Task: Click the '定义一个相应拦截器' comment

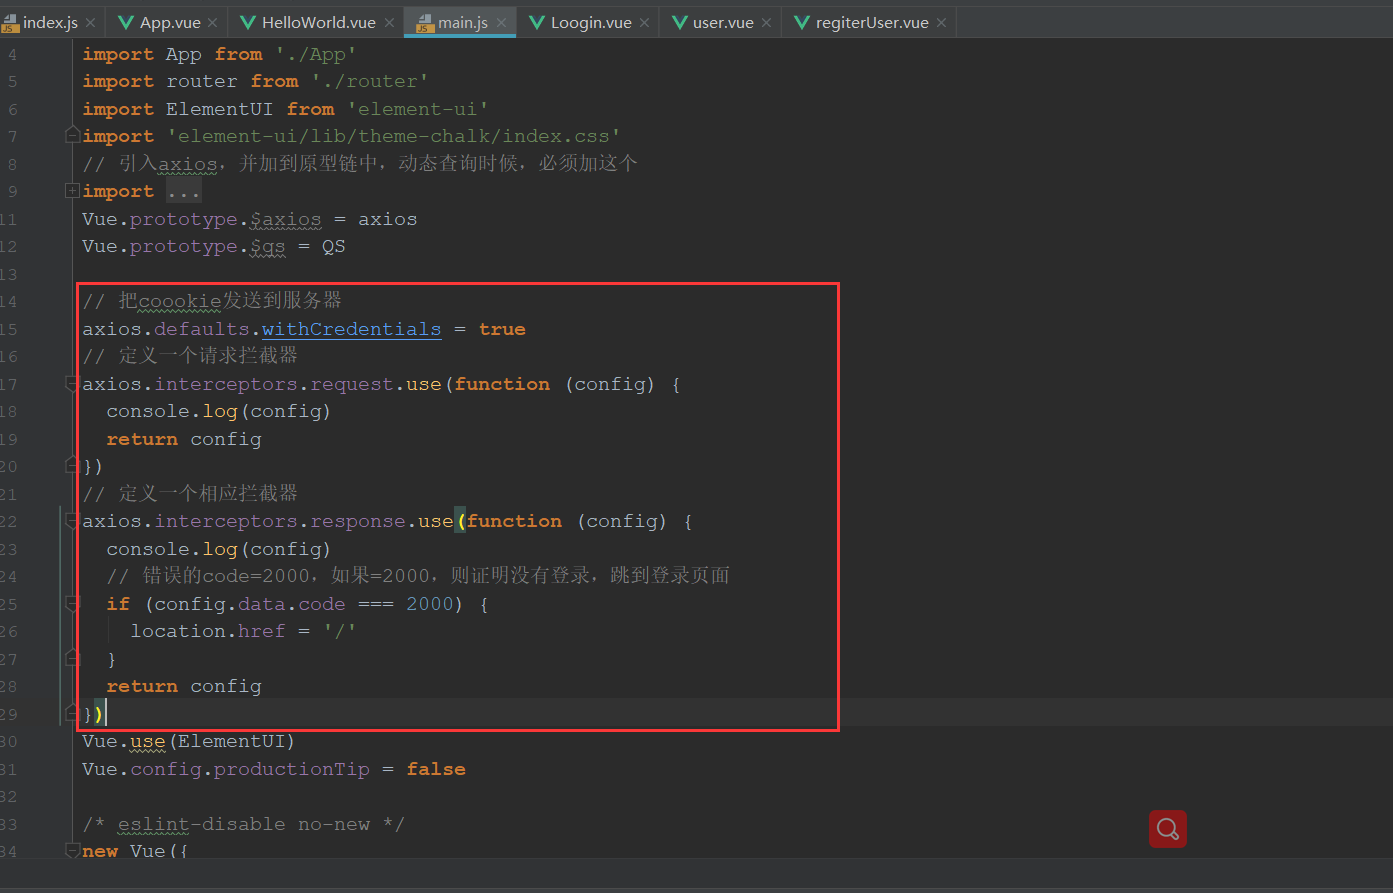Action: (190, 493)
